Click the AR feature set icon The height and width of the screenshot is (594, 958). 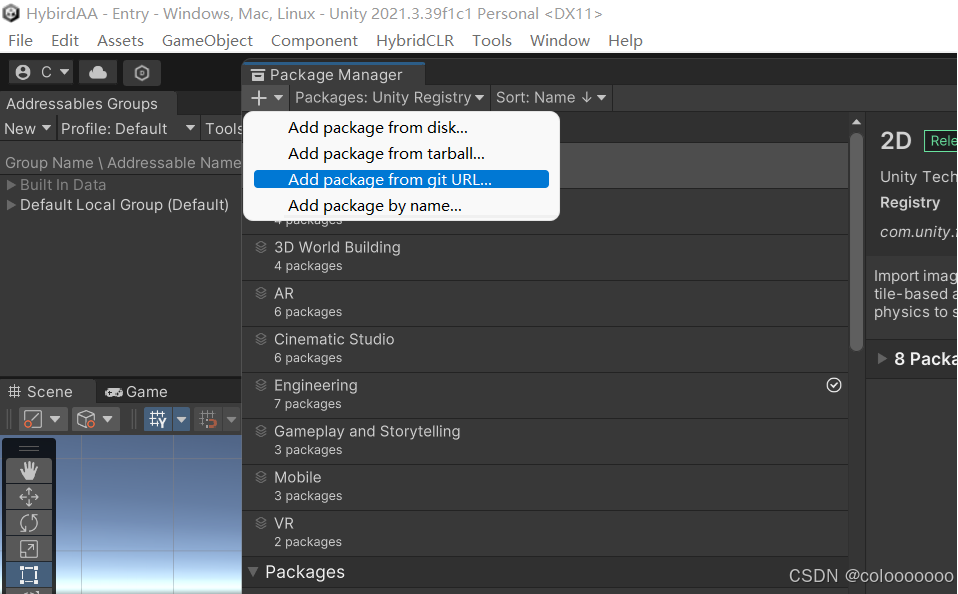coord(261,293)
